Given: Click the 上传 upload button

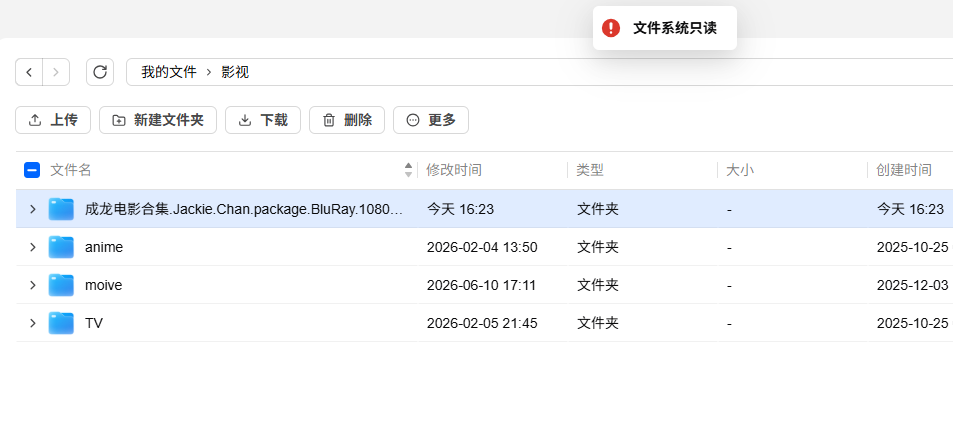Looking at the screenshot, I should click(53, 120).
